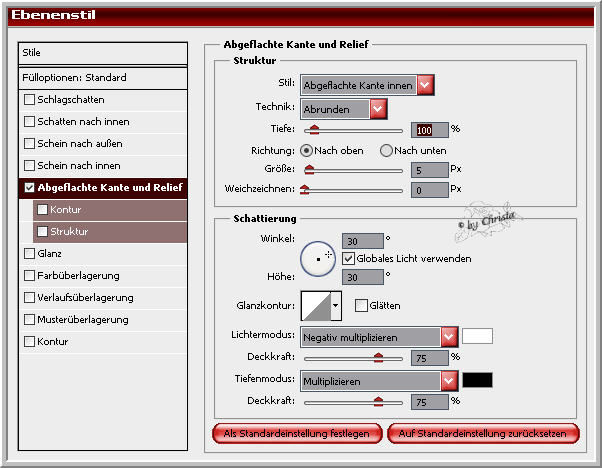The width and height of the screenshot is (602, 468).
Task: Expand the Glanzkontur picker arrow
Action: pos(336,306)
